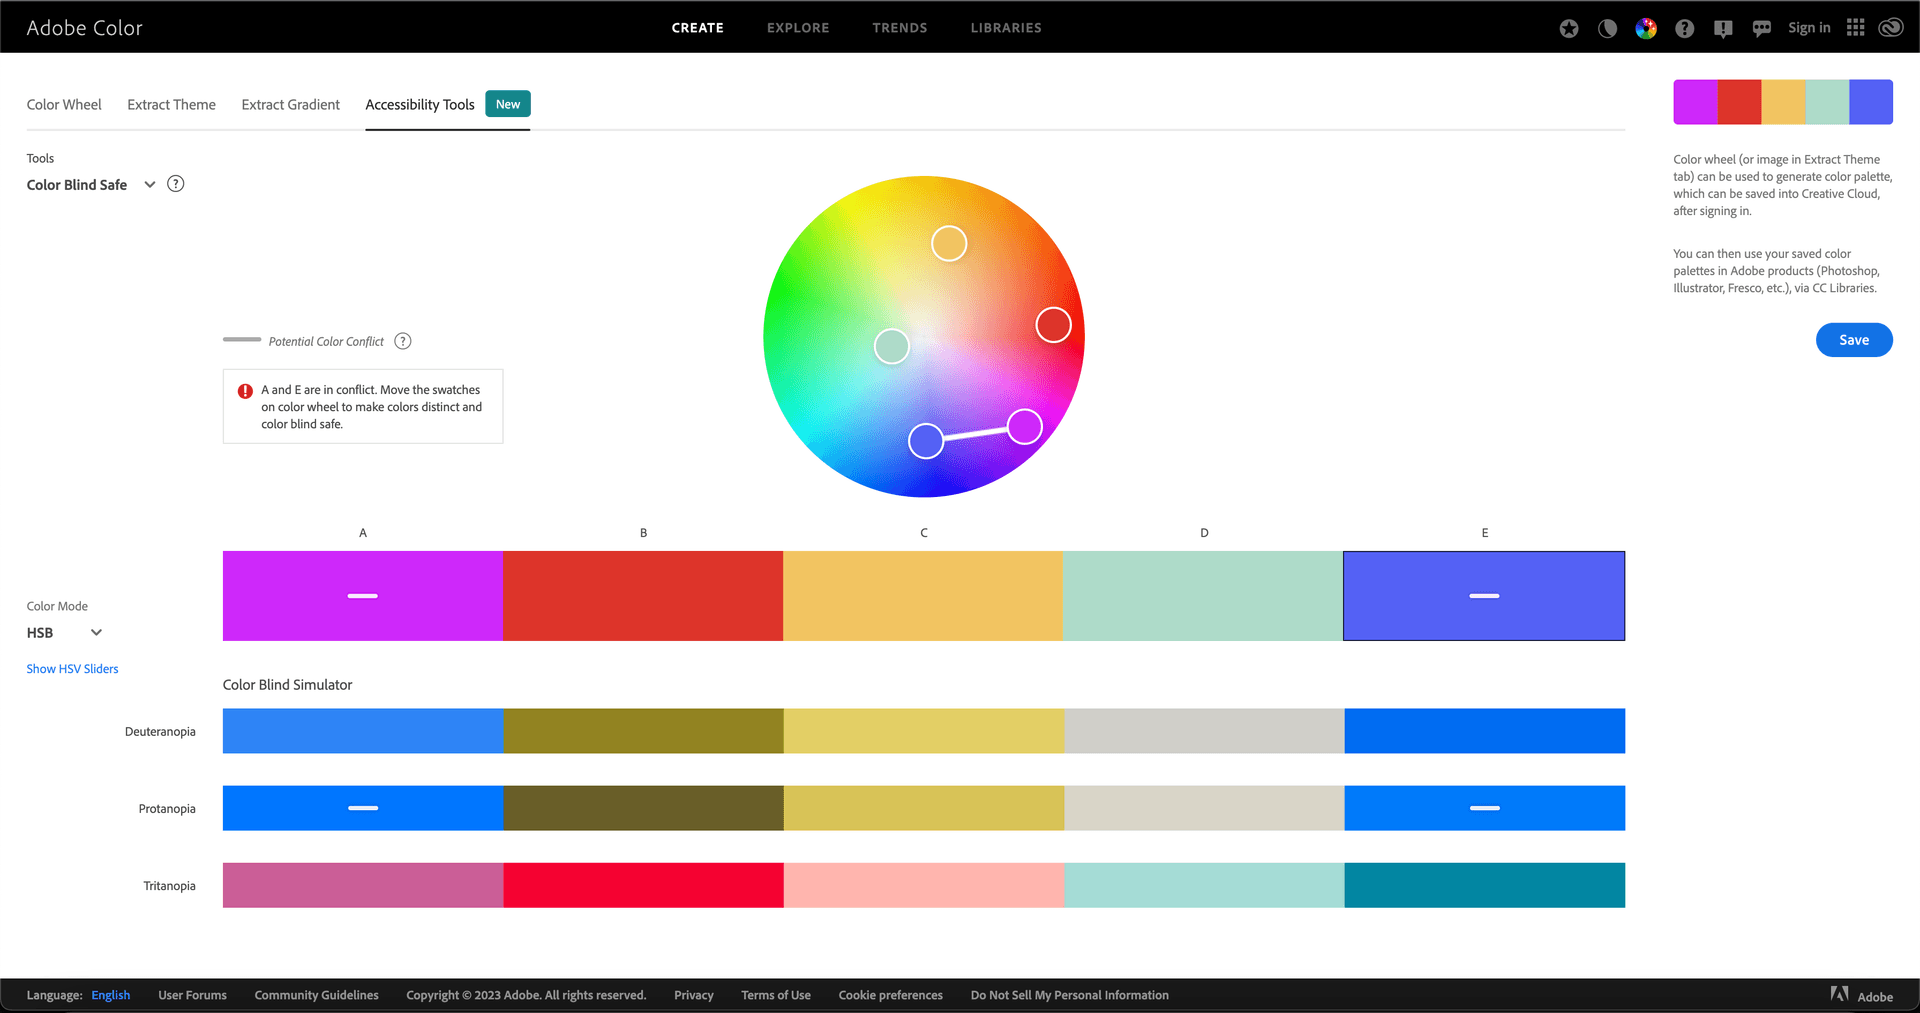Select swatch handle E on the color wheel
Screen dimensions: 1920x1013
925,440
